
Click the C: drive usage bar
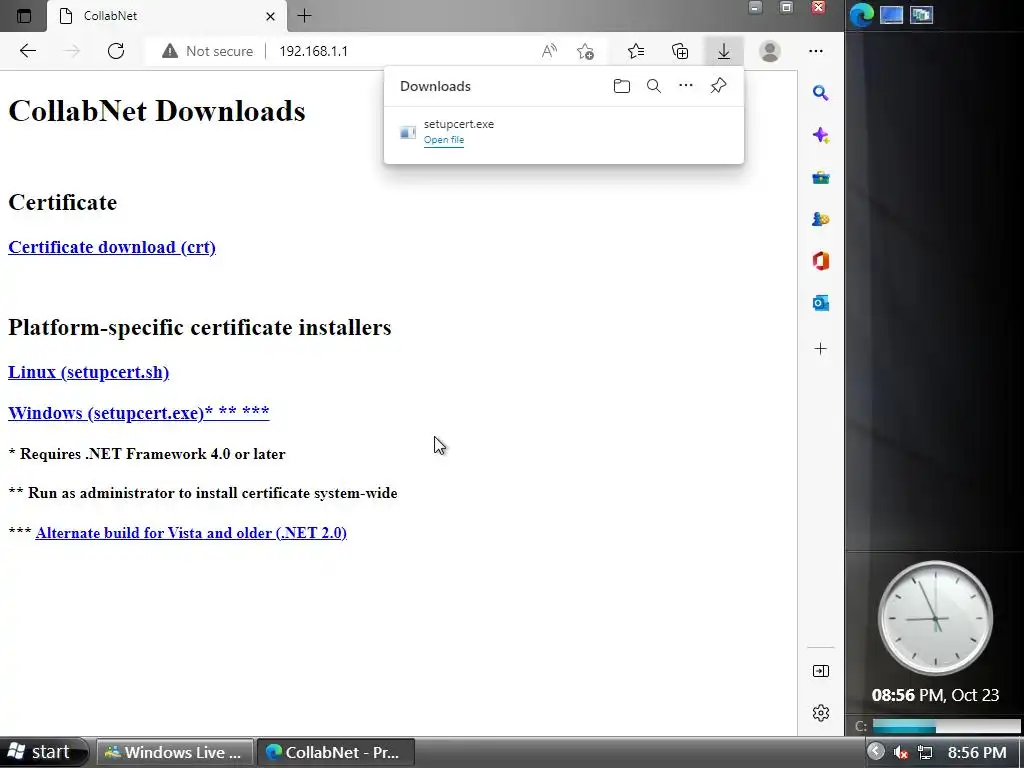pyautogui.click(x=946, y=726)
